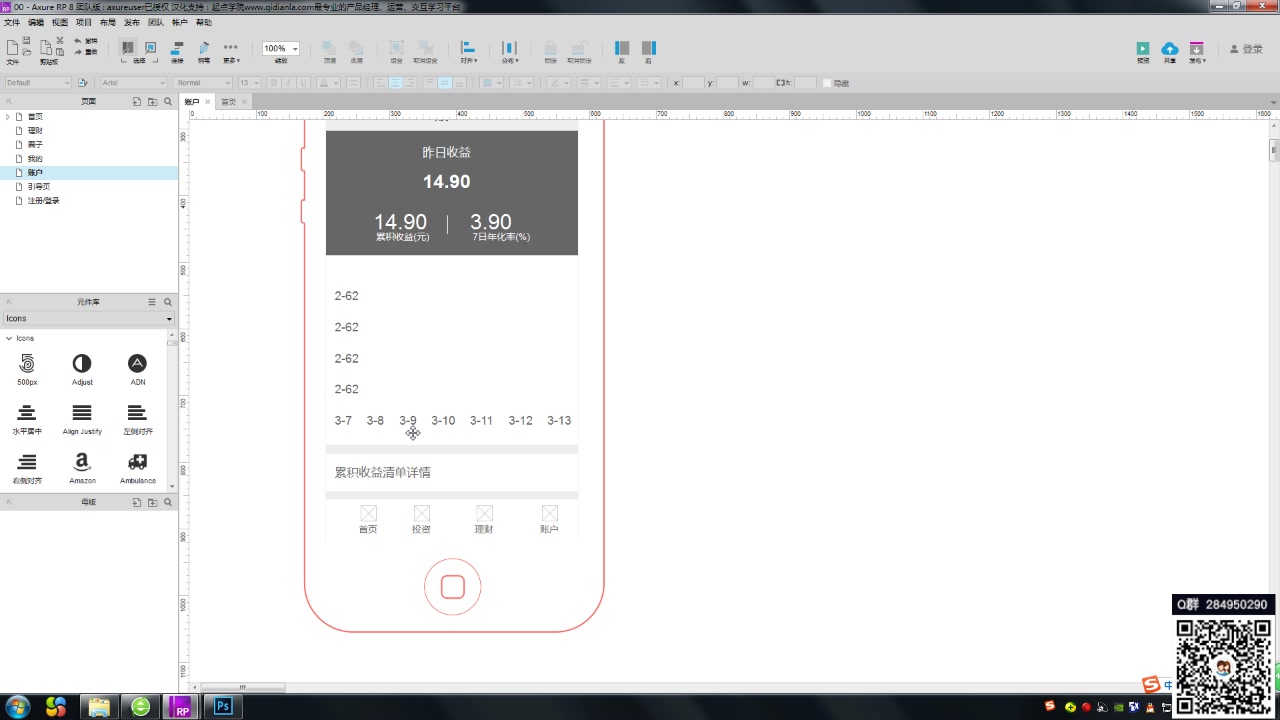Open the Help (帮助) menu
The height and width of the screenshot is (720, 1280).
point(204,22)
